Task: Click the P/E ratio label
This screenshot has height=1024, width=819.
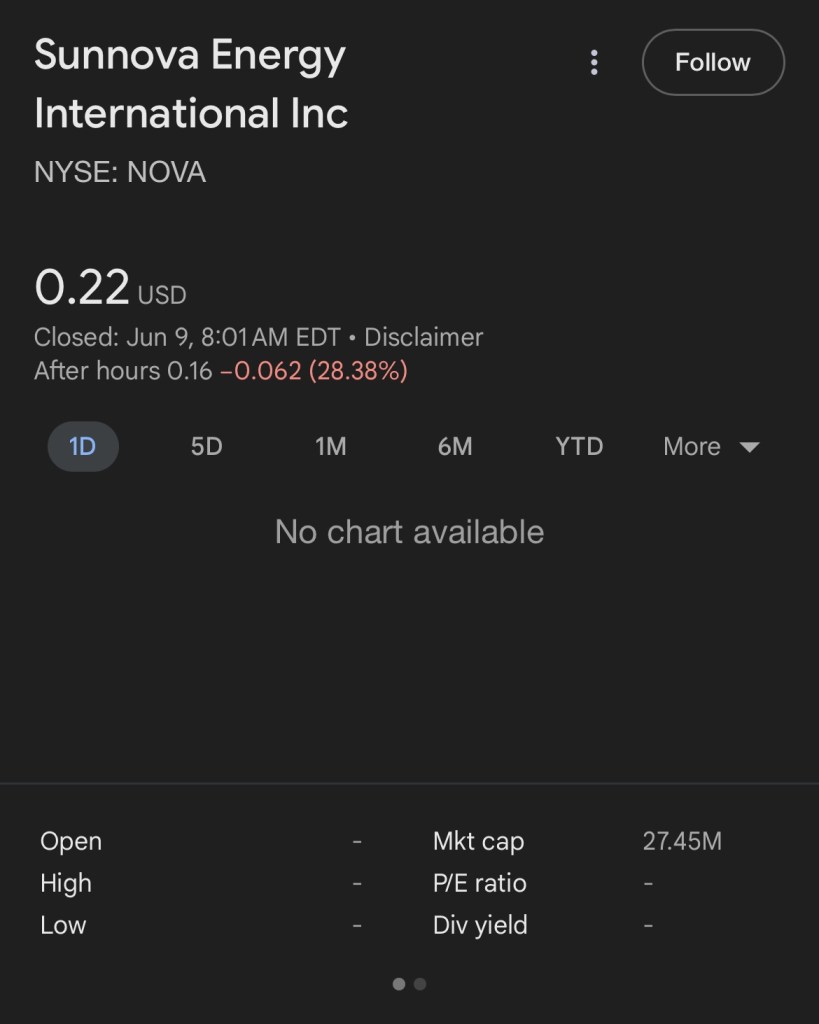Action: click(479, 883)
